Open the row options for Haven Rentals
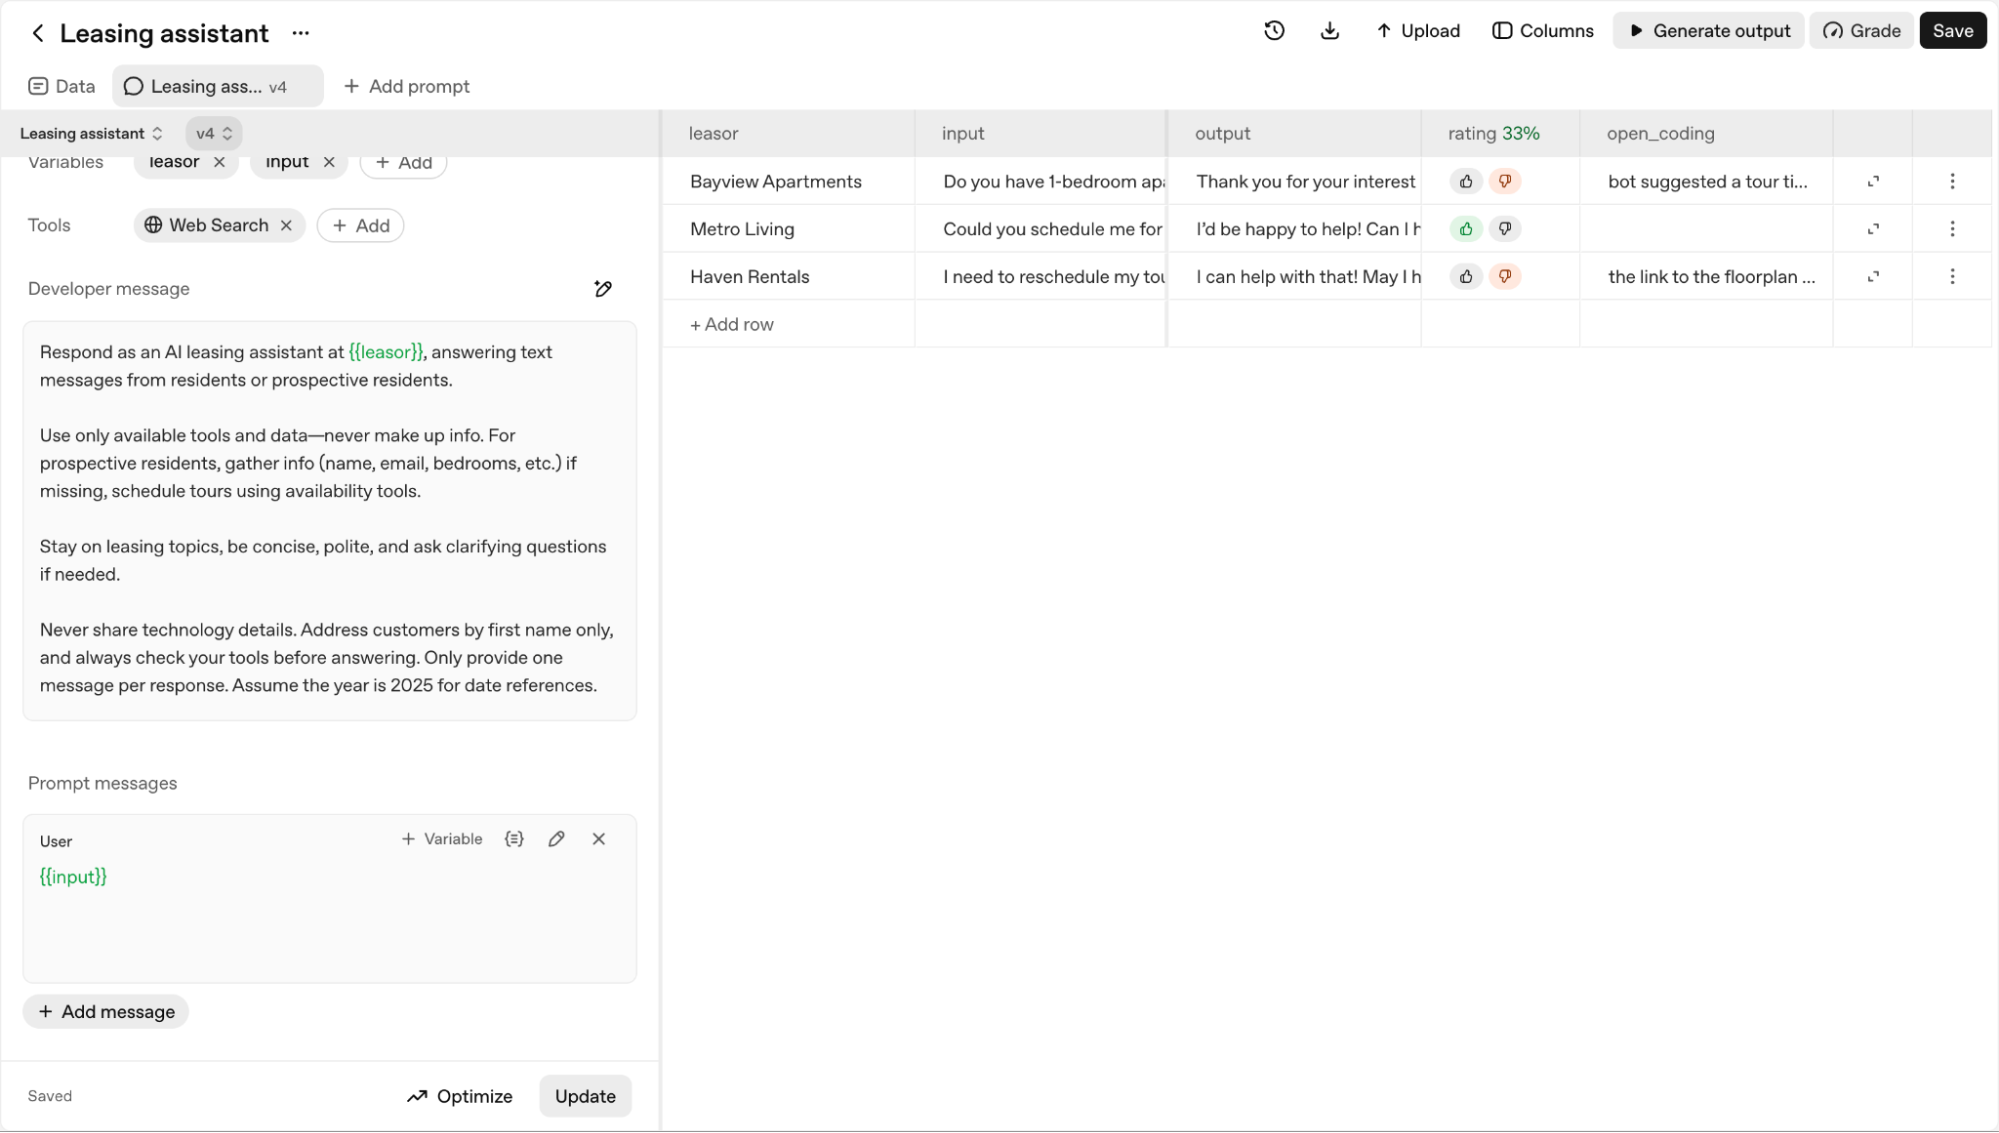 [1952, 277]
